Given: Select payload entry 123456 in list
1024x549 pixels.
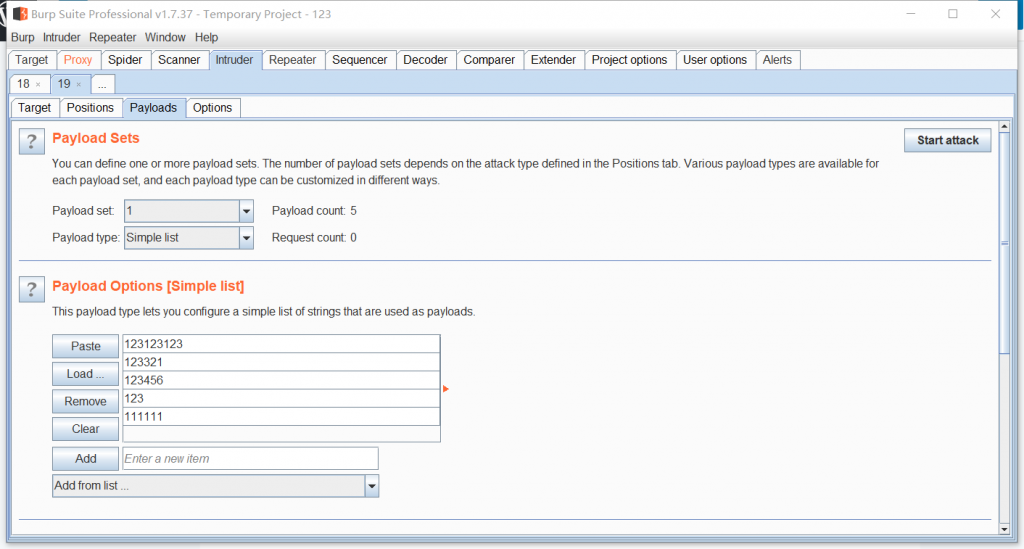Looking at the screenshot, I should tap(280, 380).
